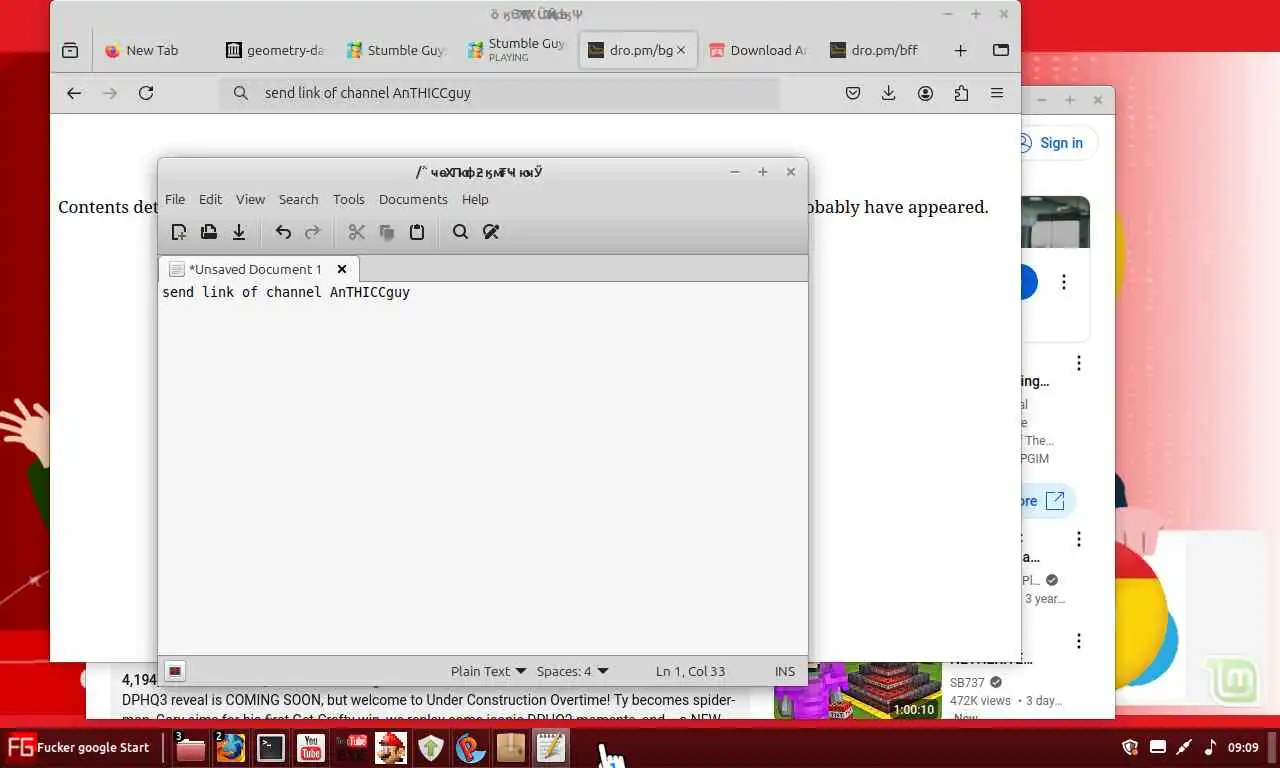Open find with the magnifier toolbar icon
Viewport: 1280px width, 768px height.
tap(460, 232)
